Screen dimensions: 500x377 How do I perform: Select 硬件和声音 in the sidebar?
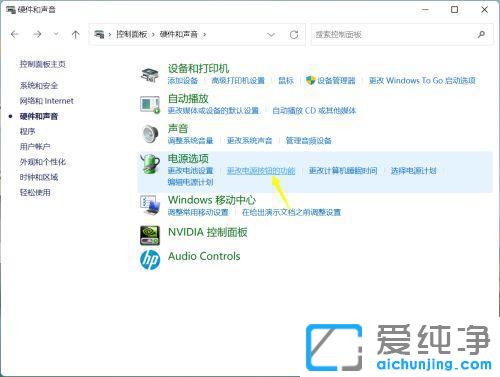click(39, 116)
